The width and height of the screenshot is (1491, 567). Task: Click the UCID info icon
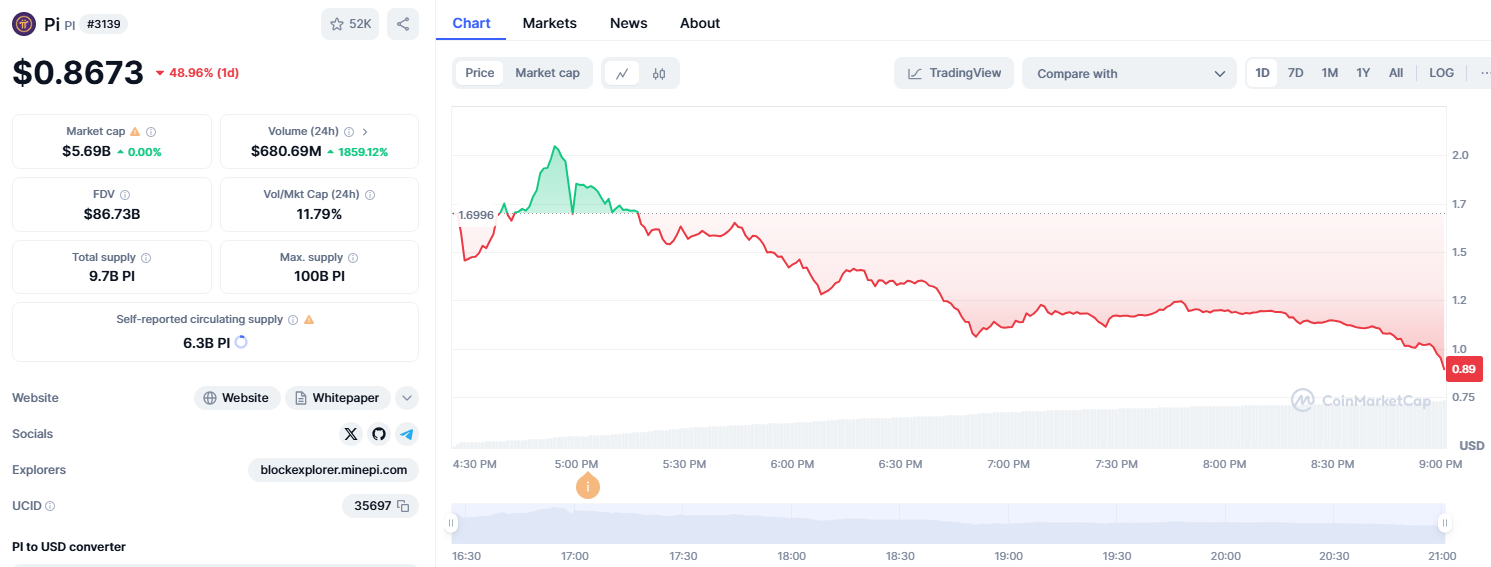tap(50, 506)
